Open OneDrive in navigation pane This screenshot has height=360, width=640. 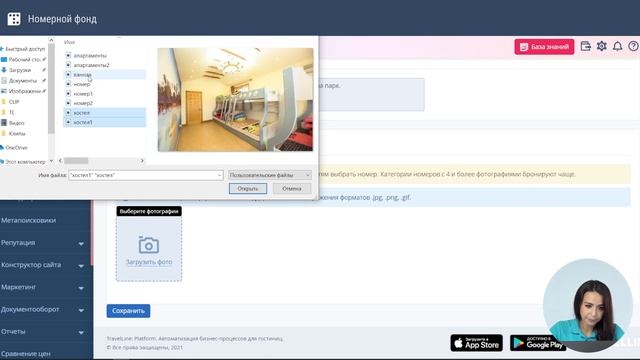16,148
